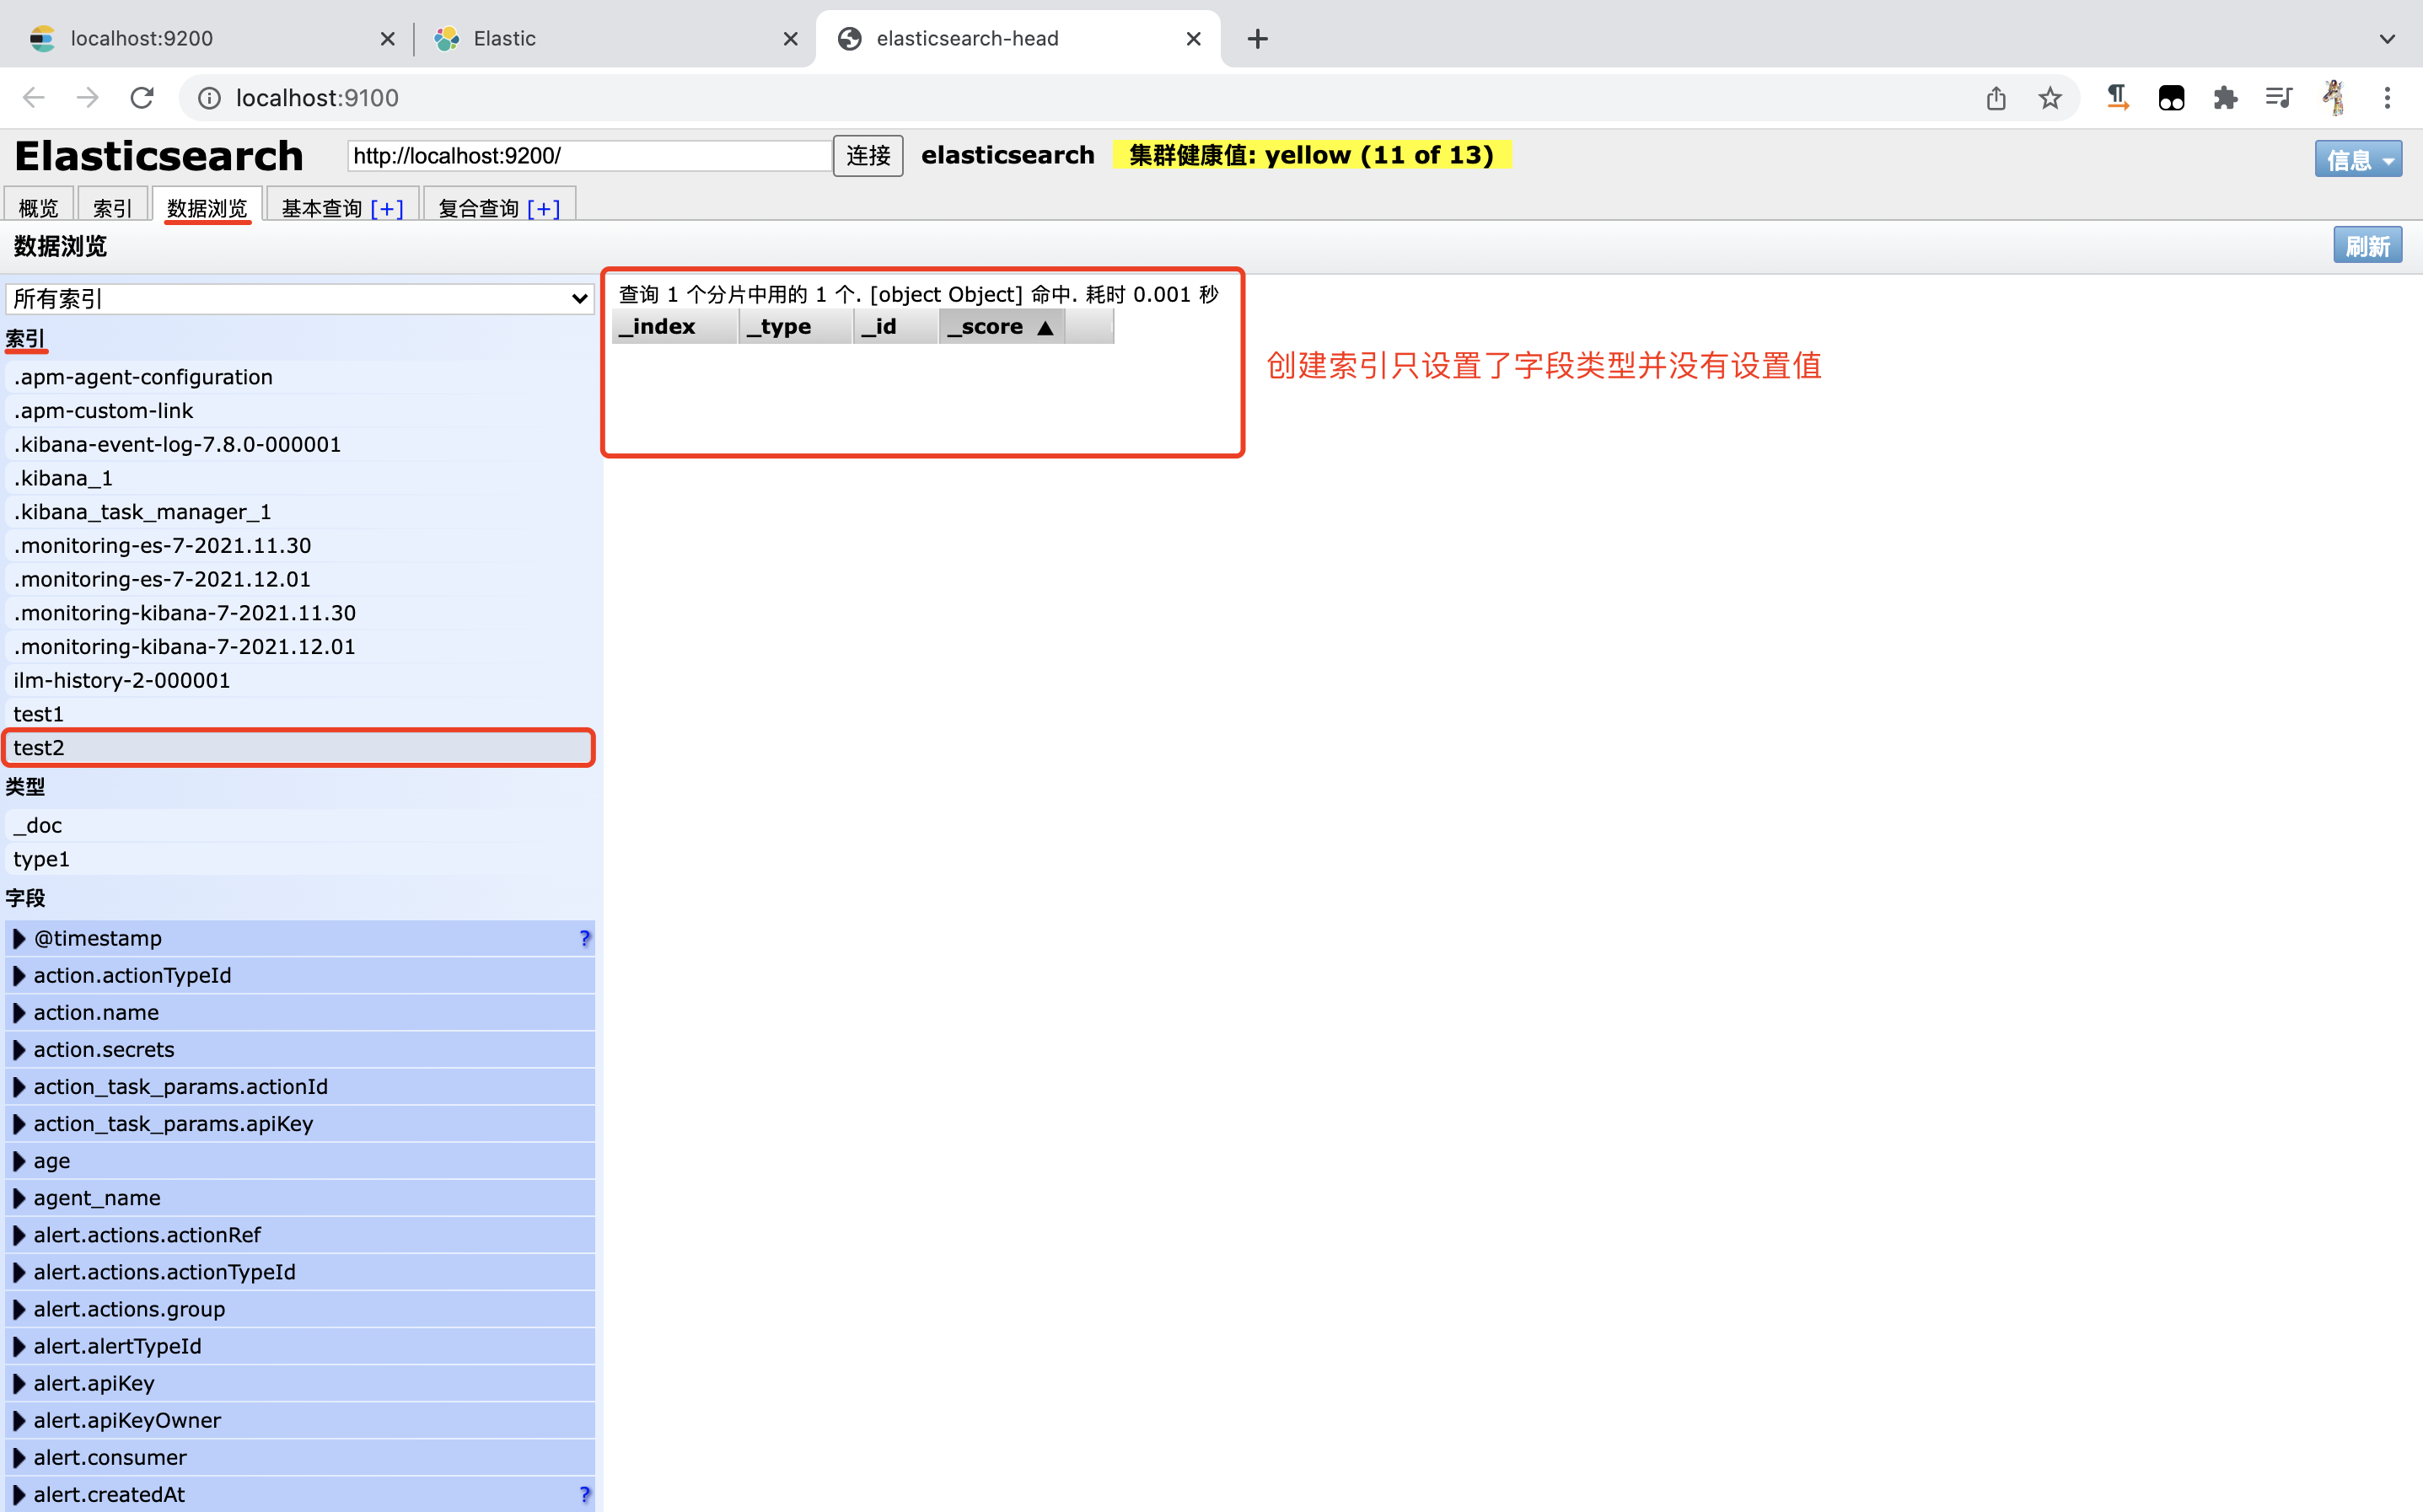This screenshot has height=1512, width=2423.
Task: Select the test1 index
Action: click(x=300, y=713)
